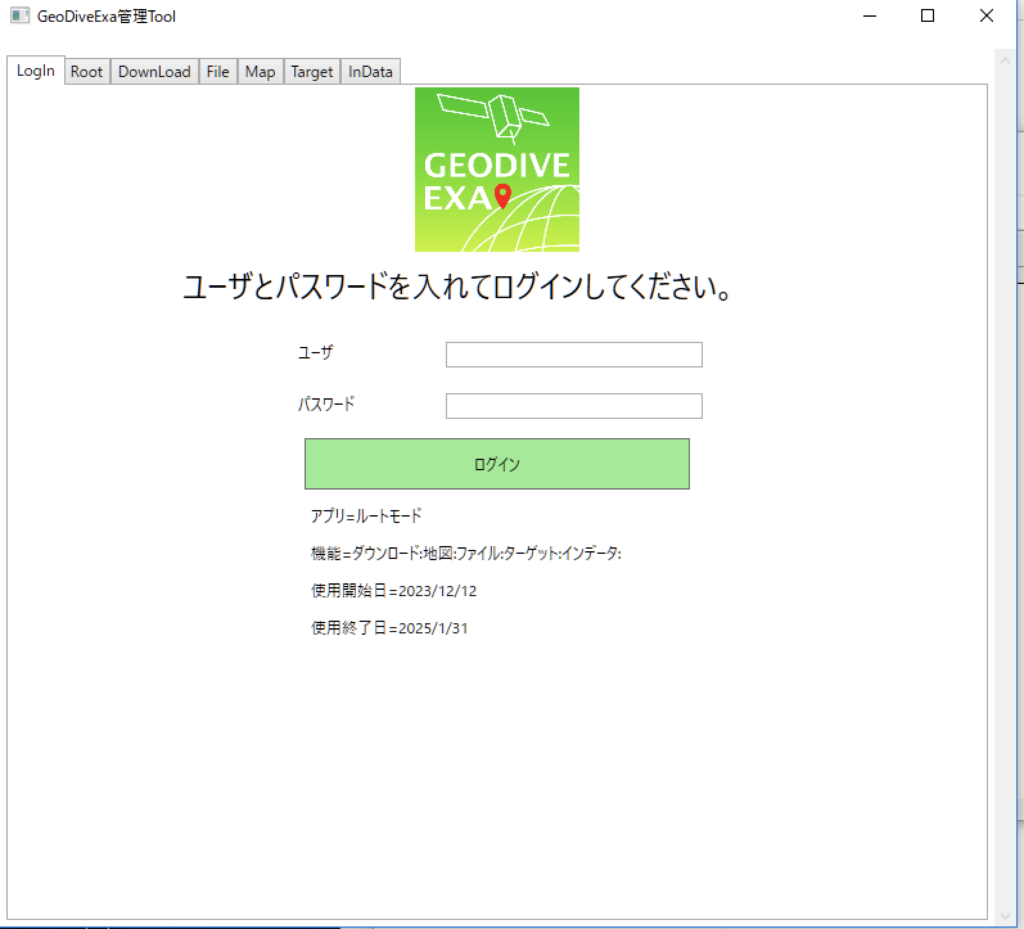
Task: Switch to the InData tab
Action: pyautogui.click(x=370, y=72)
